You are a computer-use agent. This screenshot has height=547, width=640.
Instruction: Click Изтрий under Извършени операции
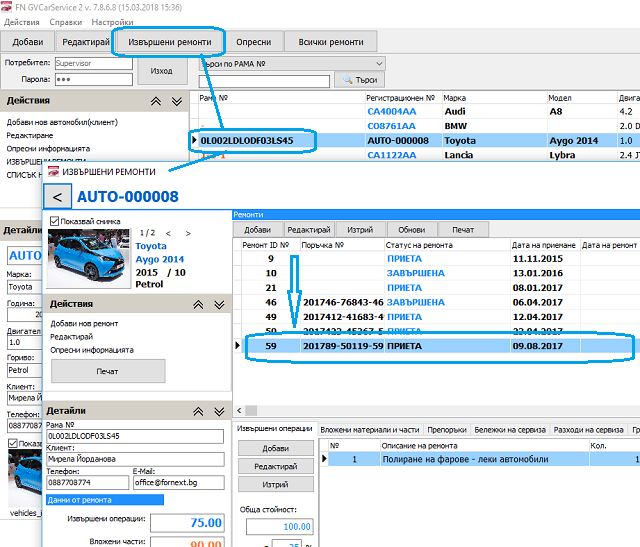tap(276, 485)
